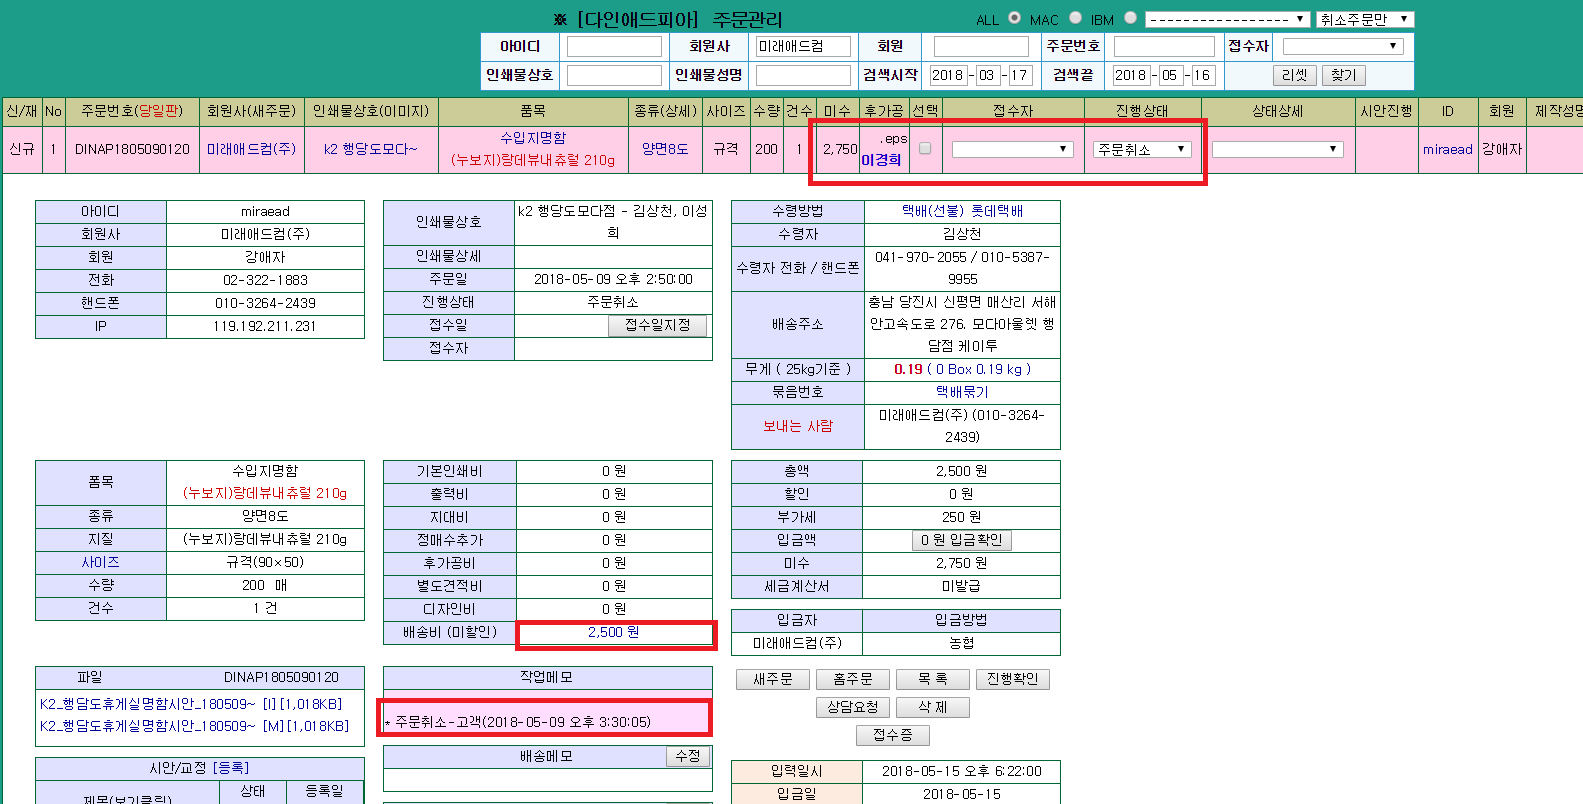Click 수정 next to 배송메모
This screenshot has width=1583, height=804.
coord(687,756)
